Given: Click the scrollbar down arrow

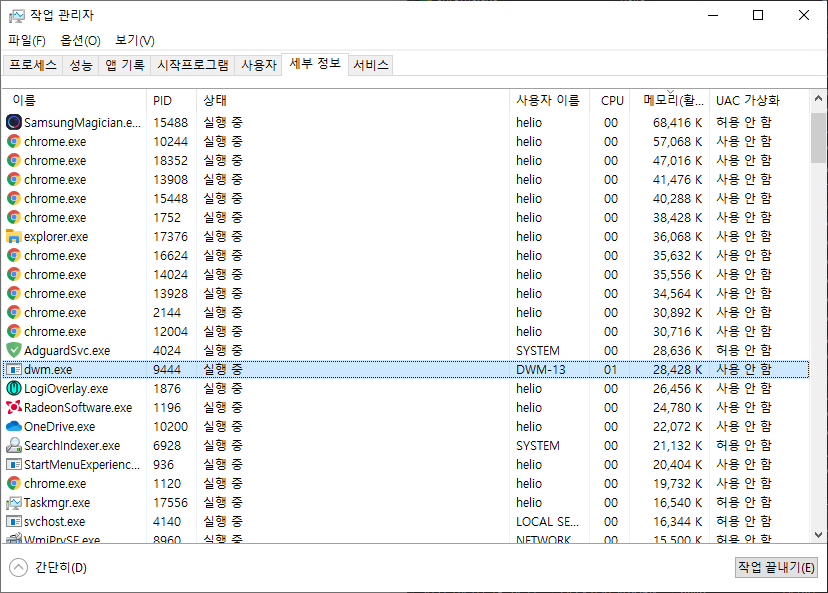Looking at the screenshot, I should pyautogui.click(x=818, y=535).
